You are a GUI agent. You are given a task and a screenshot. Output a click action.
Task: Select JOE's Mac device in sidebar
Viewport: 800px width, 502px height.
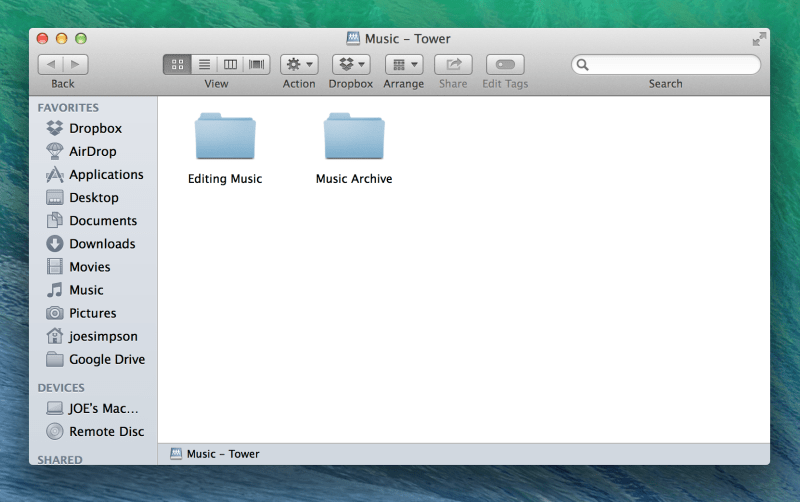coord(92,408)
